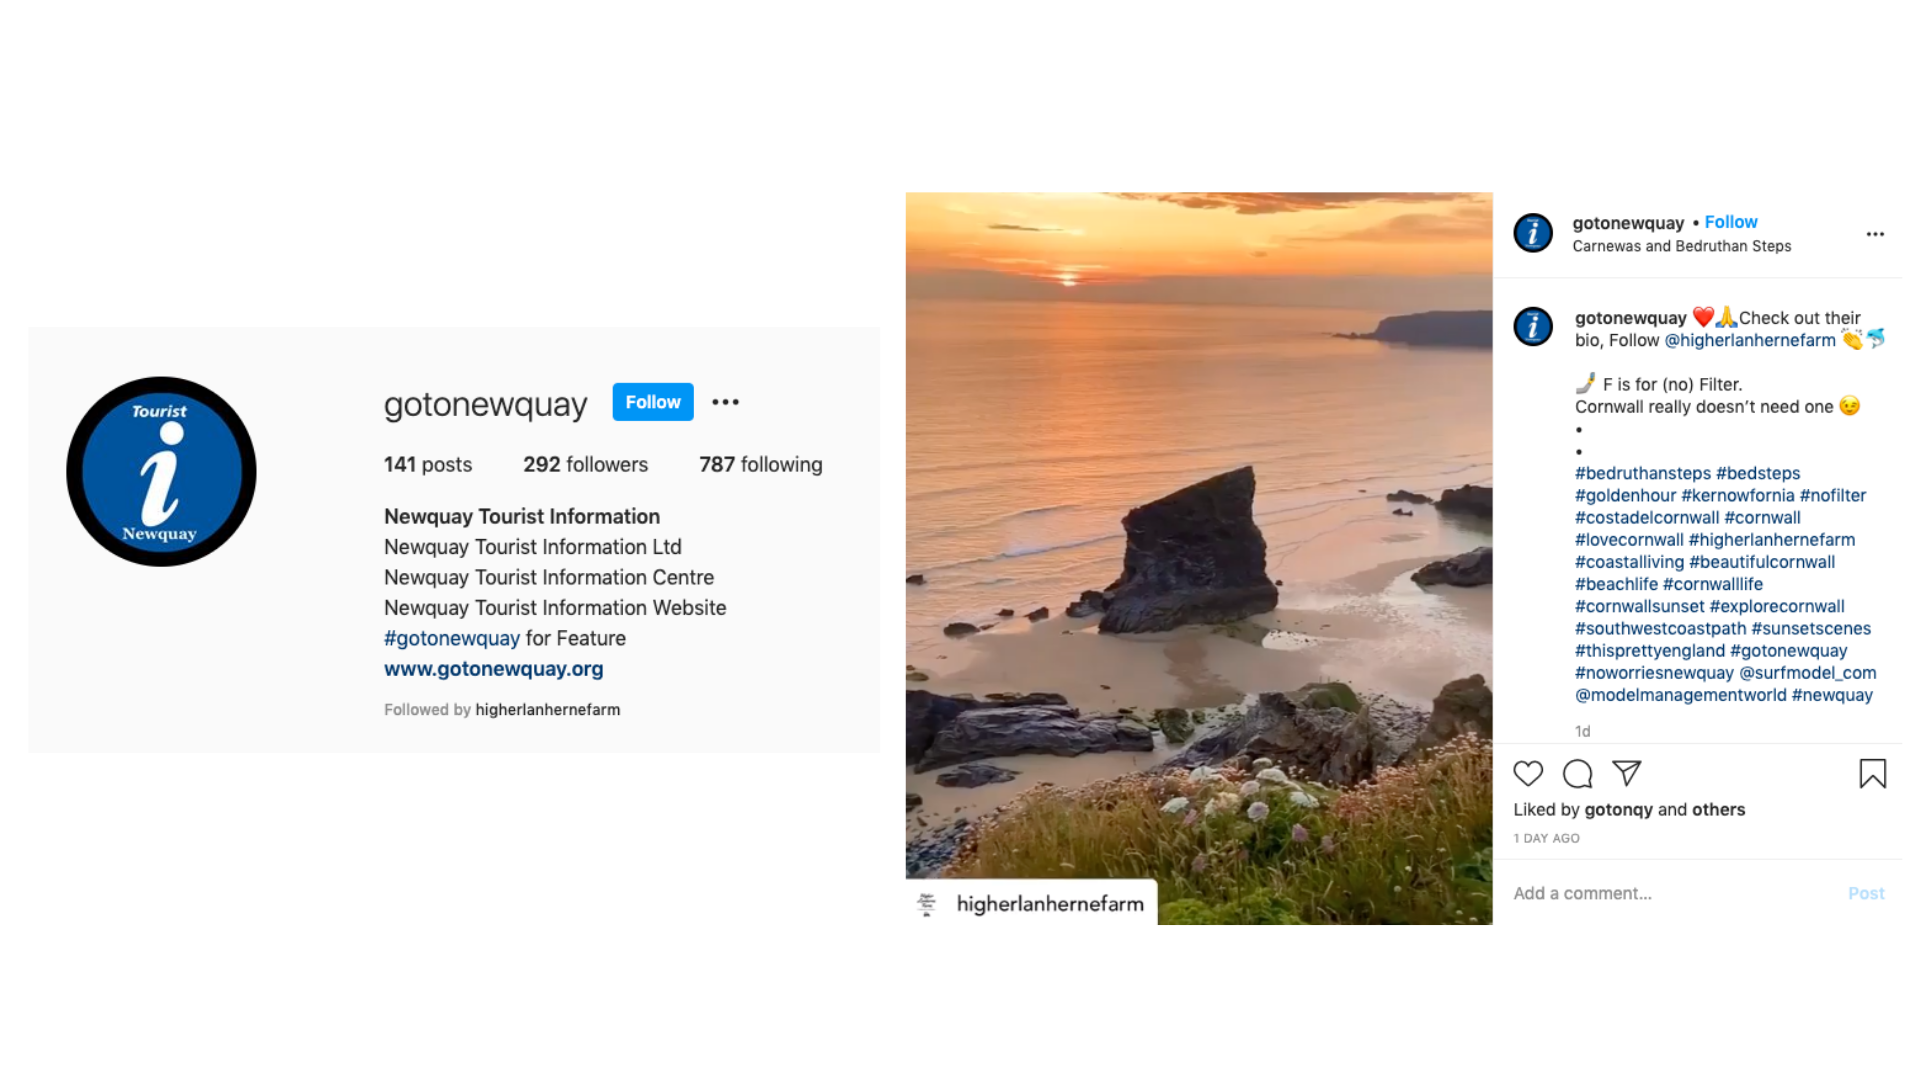Like the post with heart icon
1920x1080 pixels.
pos(1527,773)
